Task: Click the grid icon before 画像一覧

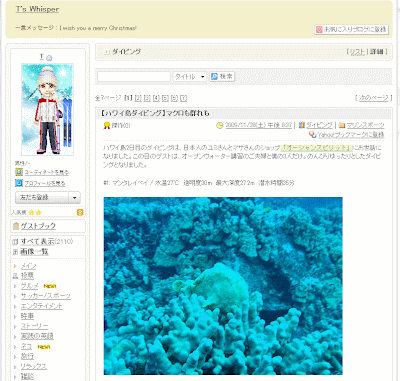Action: pos(15,252)
